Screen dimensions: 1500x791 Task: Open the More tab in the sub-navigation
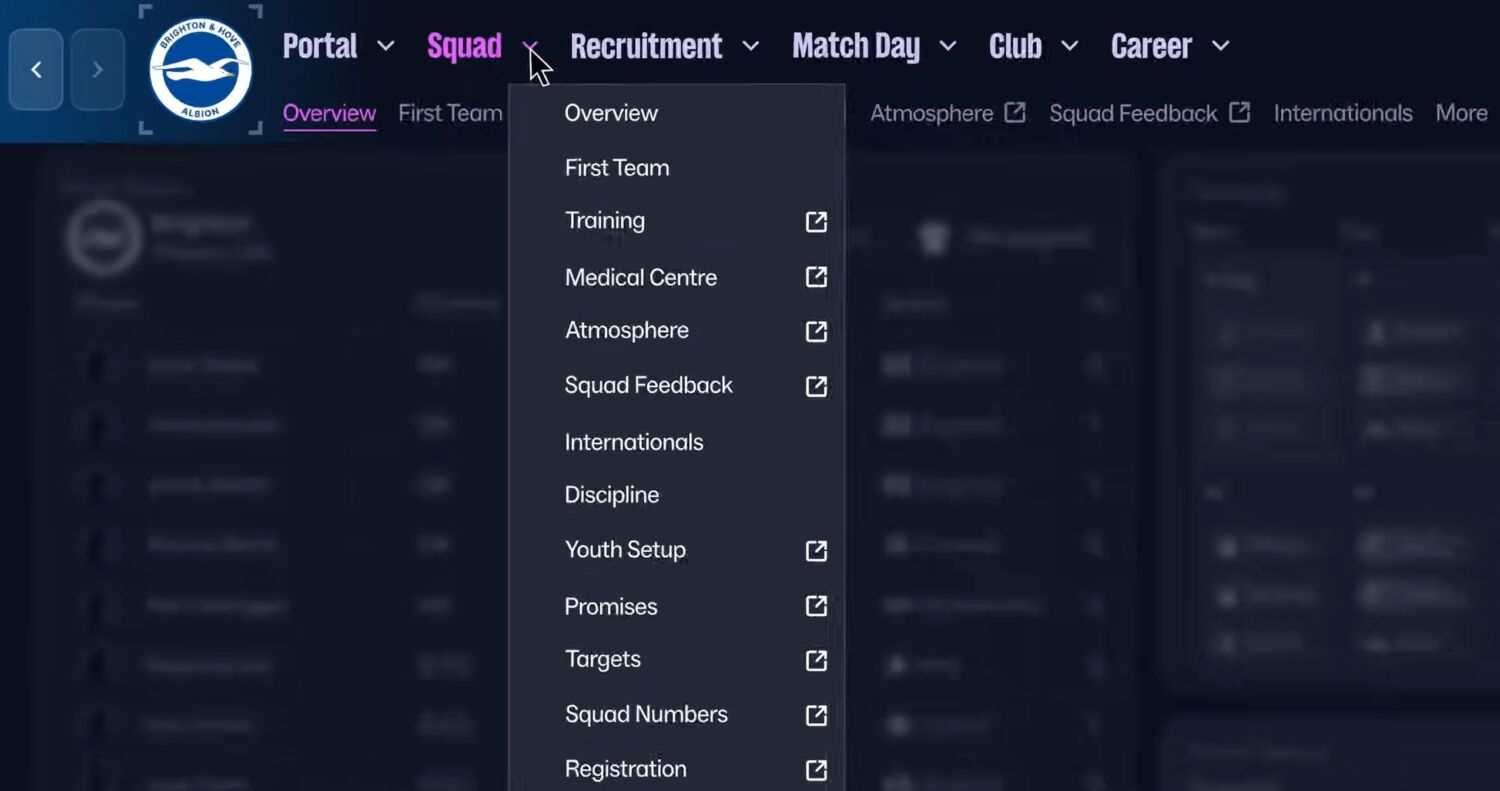coord(1461,114)
